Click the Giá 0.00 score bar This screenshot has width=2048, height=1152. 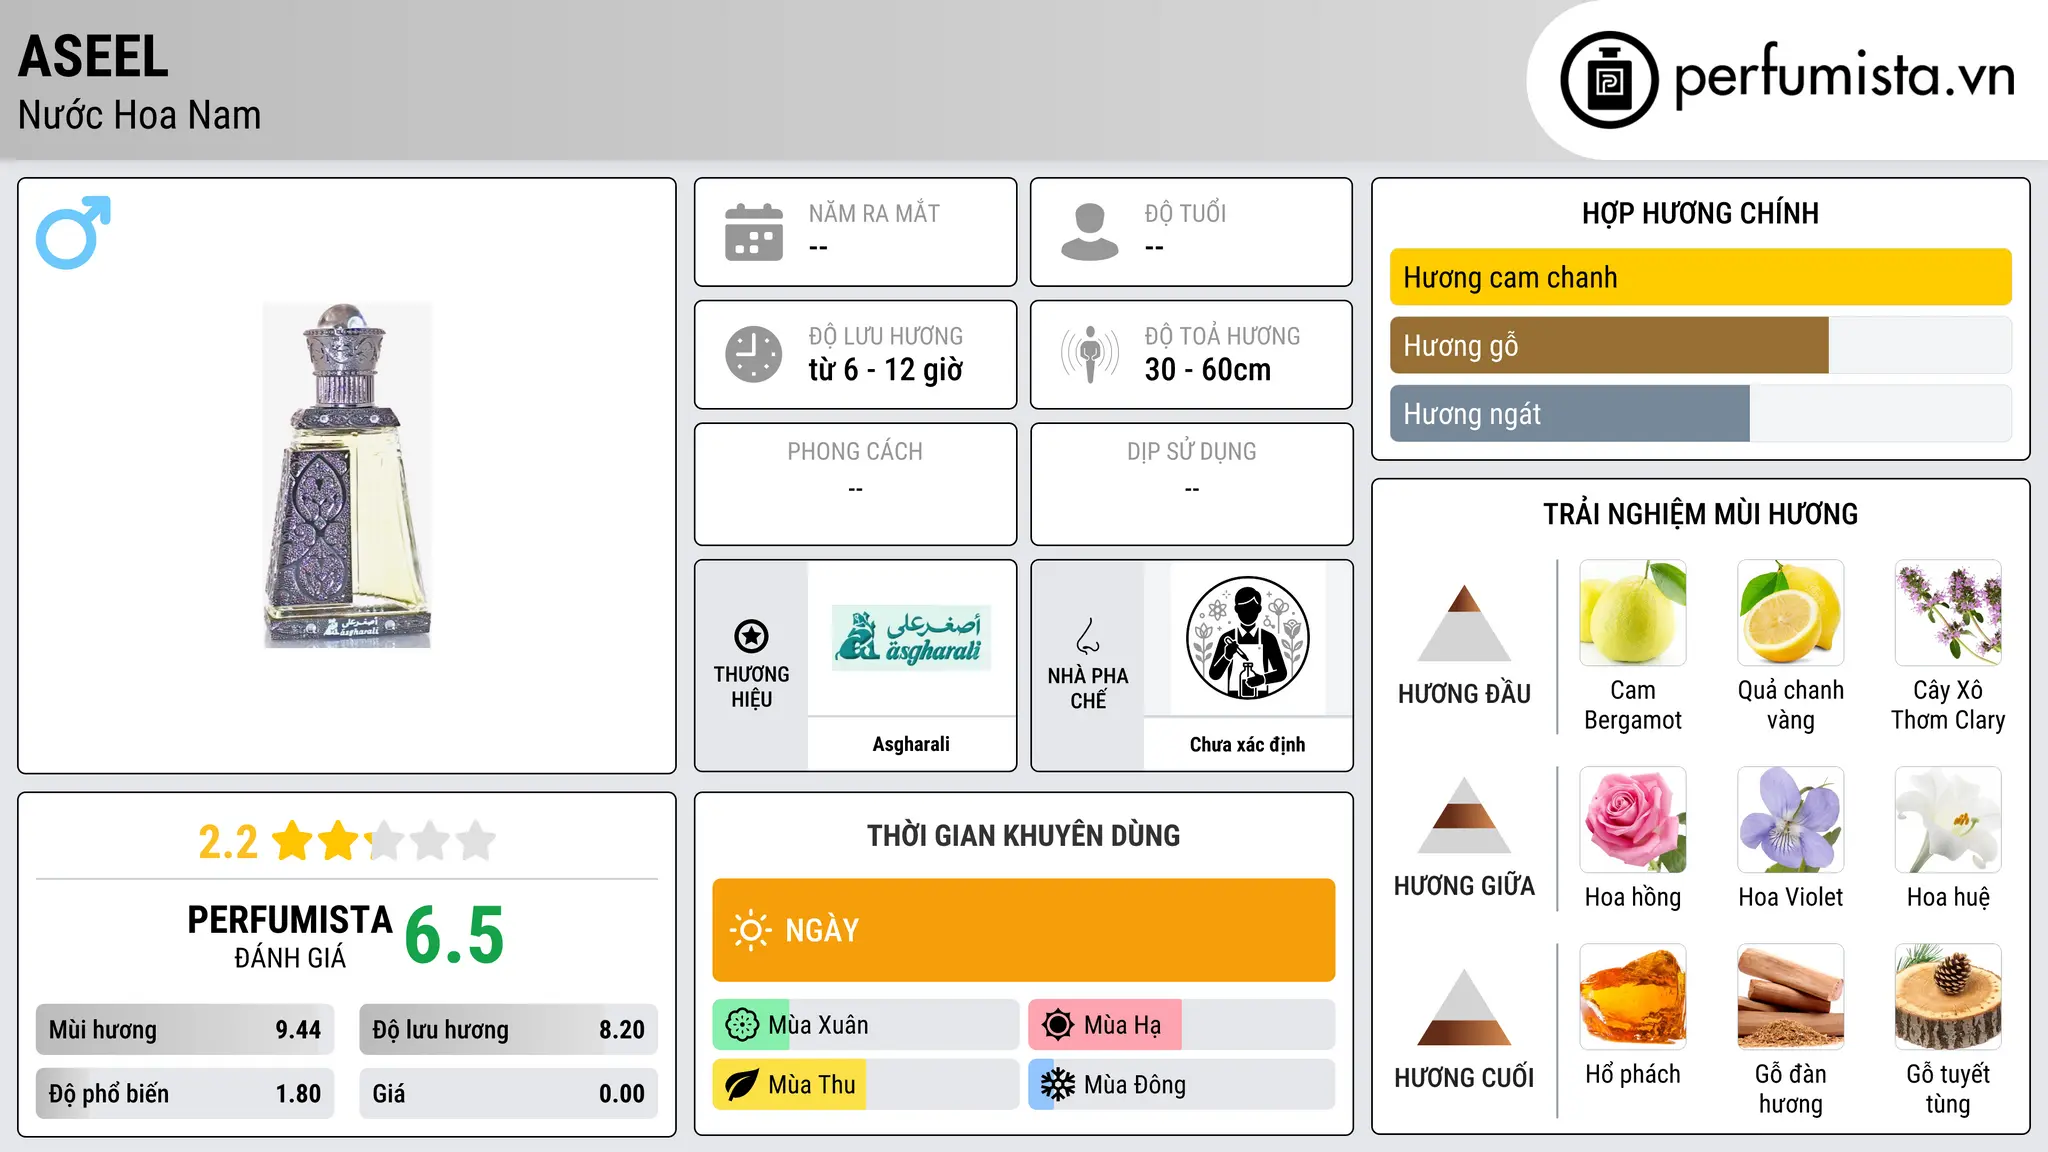(x=509, y=1093)
